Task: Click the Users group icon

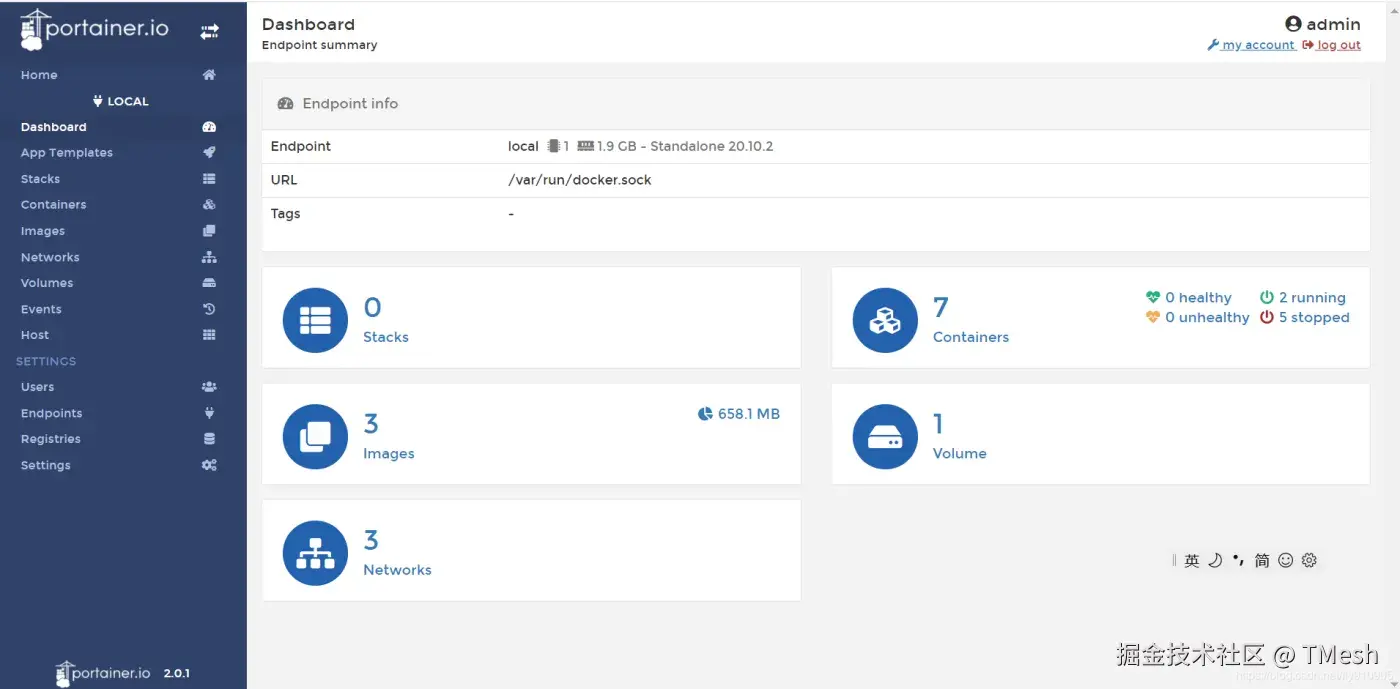Action: point(209,387)
